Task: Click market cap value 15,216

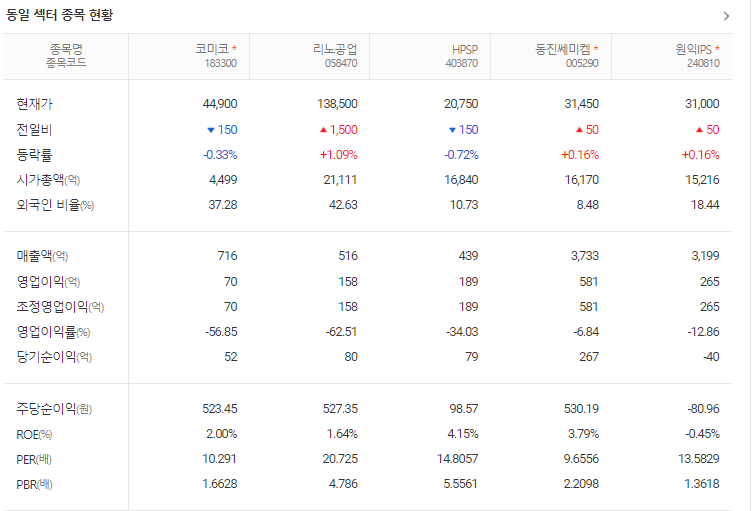Action: tap(702, 180)
